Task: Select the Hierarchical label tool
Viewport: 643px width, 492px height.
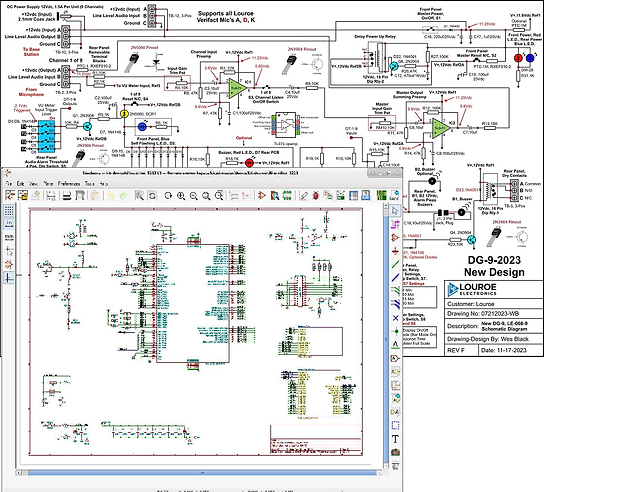Action: tap(395, 371)
